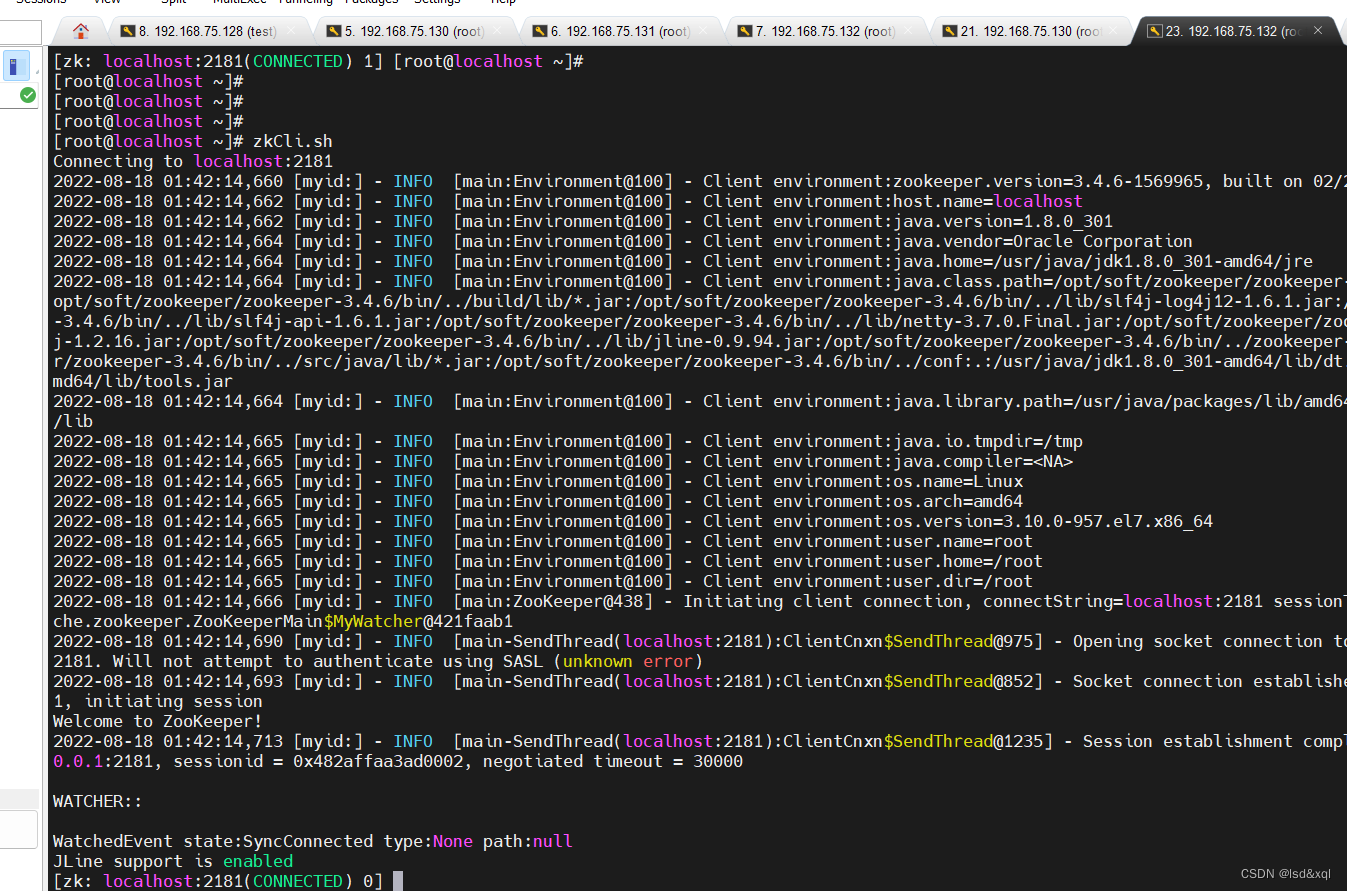Click the first zk prompt ending in 1]
This screenshot has width=1347, height=891.
tap(218, 61)
